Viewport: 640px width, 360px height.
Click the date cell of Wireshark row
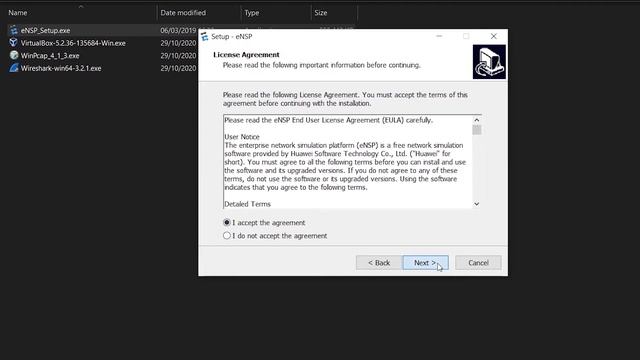coord(178,68)
